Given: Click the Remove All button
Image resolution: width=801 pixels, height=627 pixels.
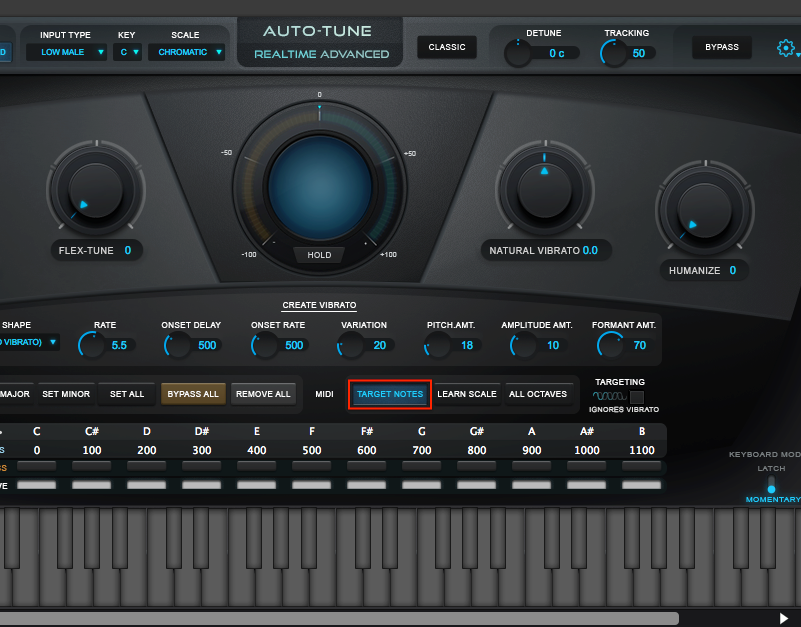Looking at the screenshot, I should [263, 394].
